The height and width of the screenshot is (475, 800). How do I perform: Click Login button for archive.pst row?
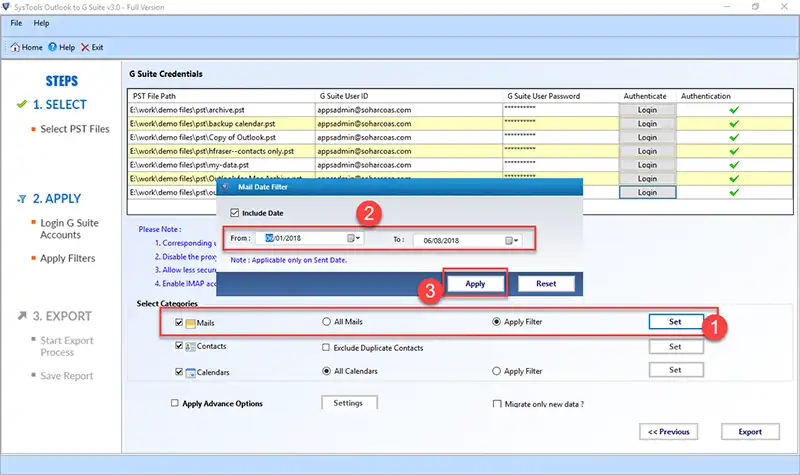tap(647, 110)
